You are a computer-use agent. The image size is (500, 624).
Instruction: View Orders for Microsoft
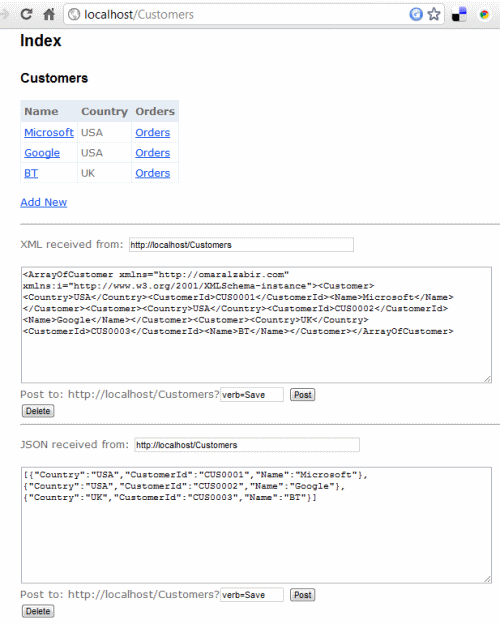[152, 133]
